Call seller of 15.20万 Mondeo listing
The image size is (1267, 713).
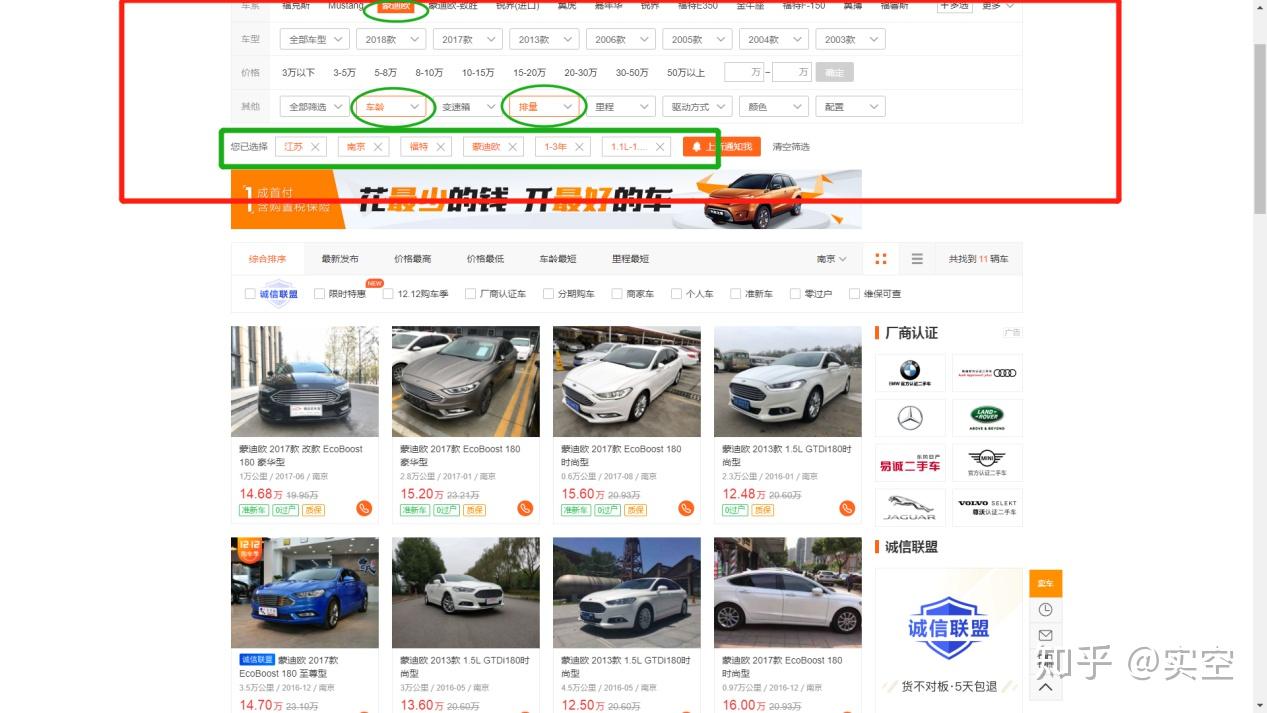tap(525, 508)
